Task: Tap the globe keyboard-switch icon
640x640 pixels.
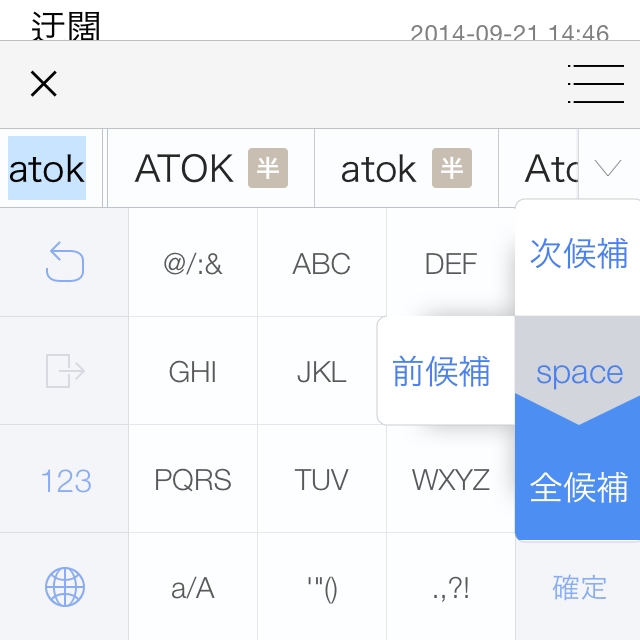Action: (64, 587)
